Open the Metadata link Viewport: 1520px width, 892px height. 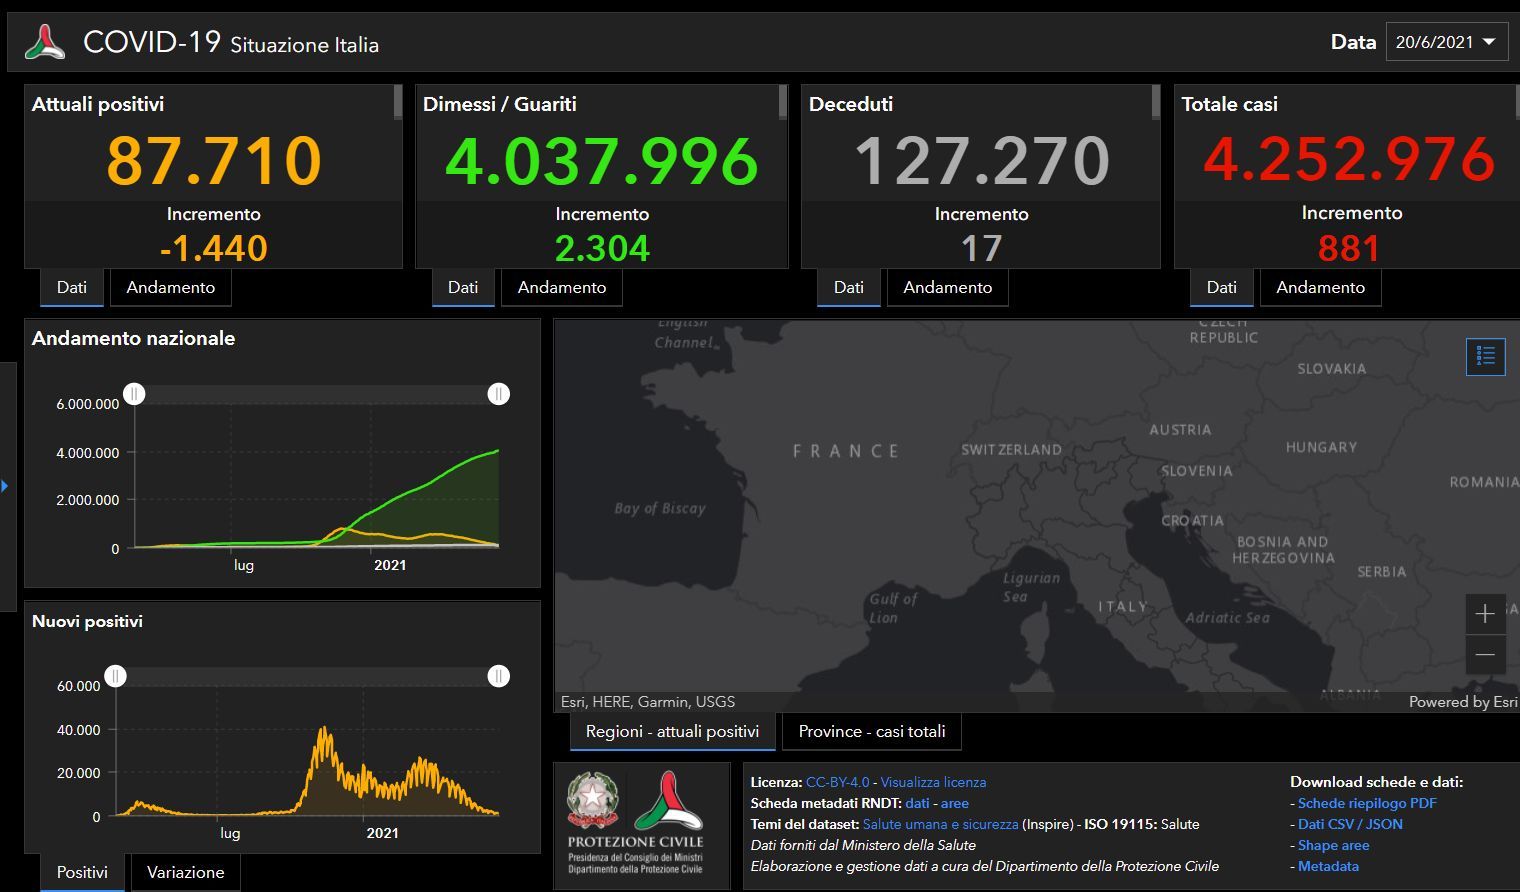click(1328, 866)
